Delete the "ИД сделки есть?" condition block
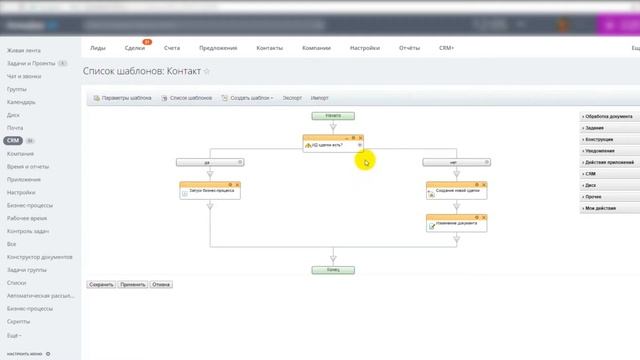 (x=360, y=138)
